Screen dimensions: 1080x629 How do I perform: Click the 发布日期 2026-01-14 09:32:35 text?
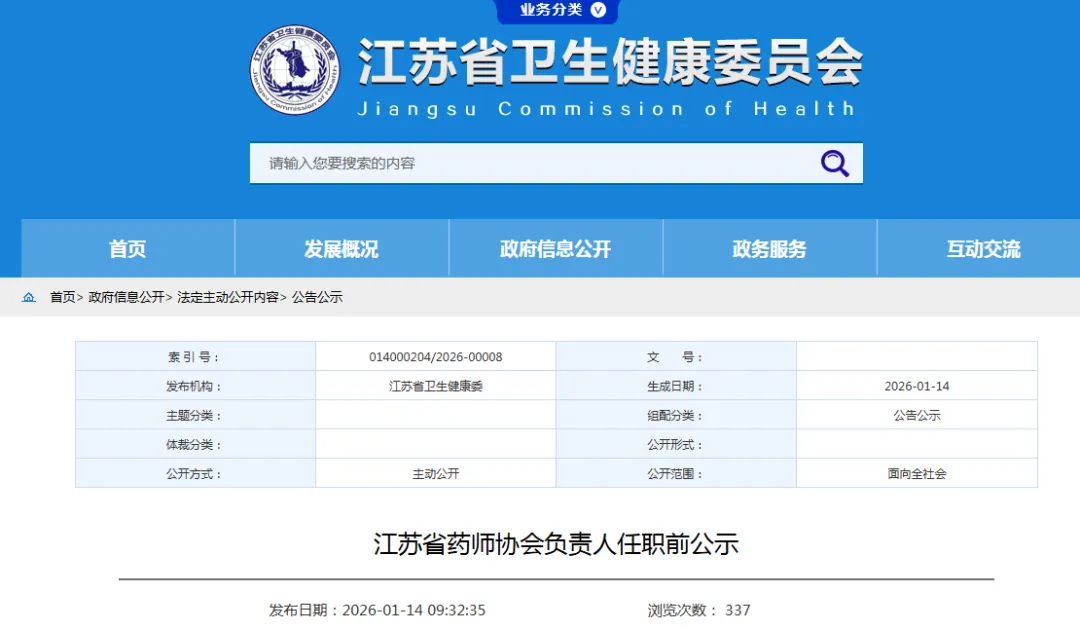[x=377, y=610]
